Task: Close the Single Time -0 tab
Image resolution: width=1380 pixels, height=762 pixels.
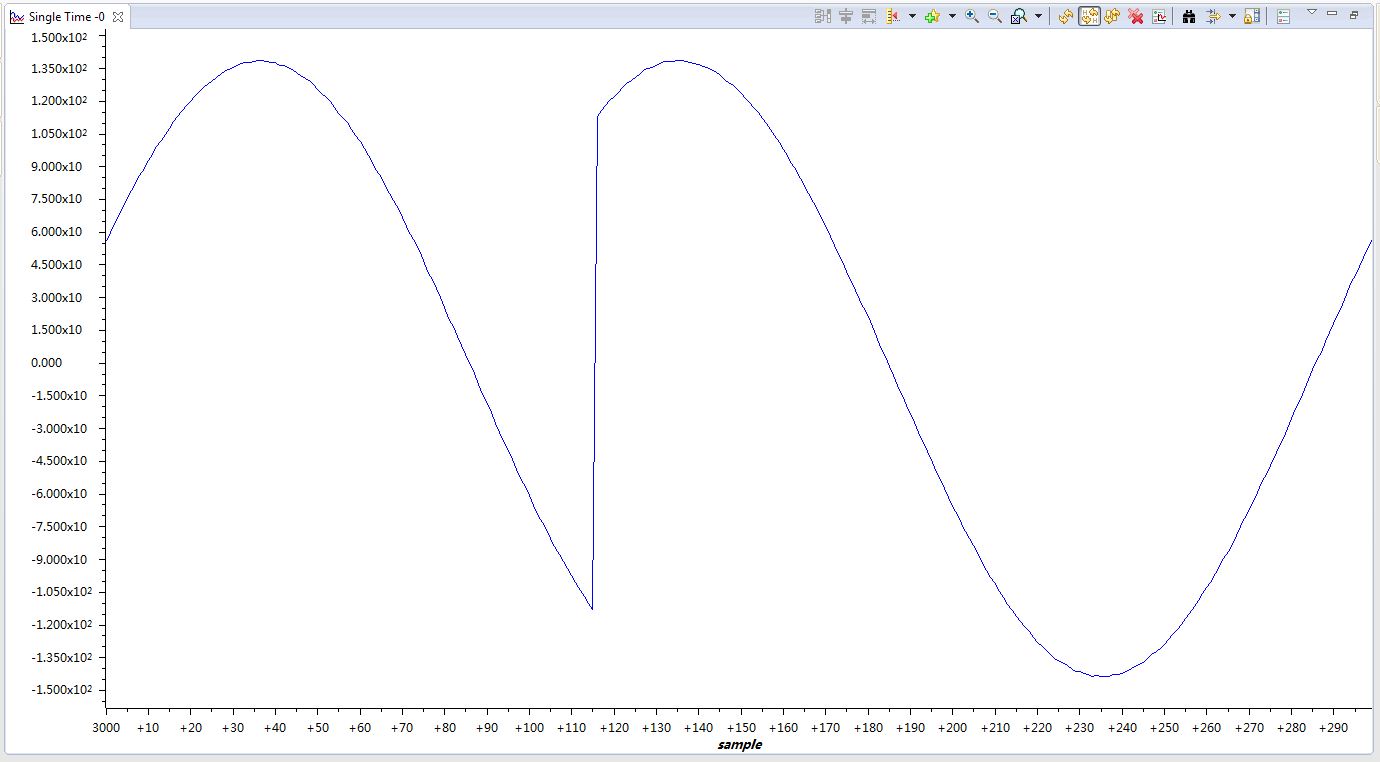Action: coord(117,17)
